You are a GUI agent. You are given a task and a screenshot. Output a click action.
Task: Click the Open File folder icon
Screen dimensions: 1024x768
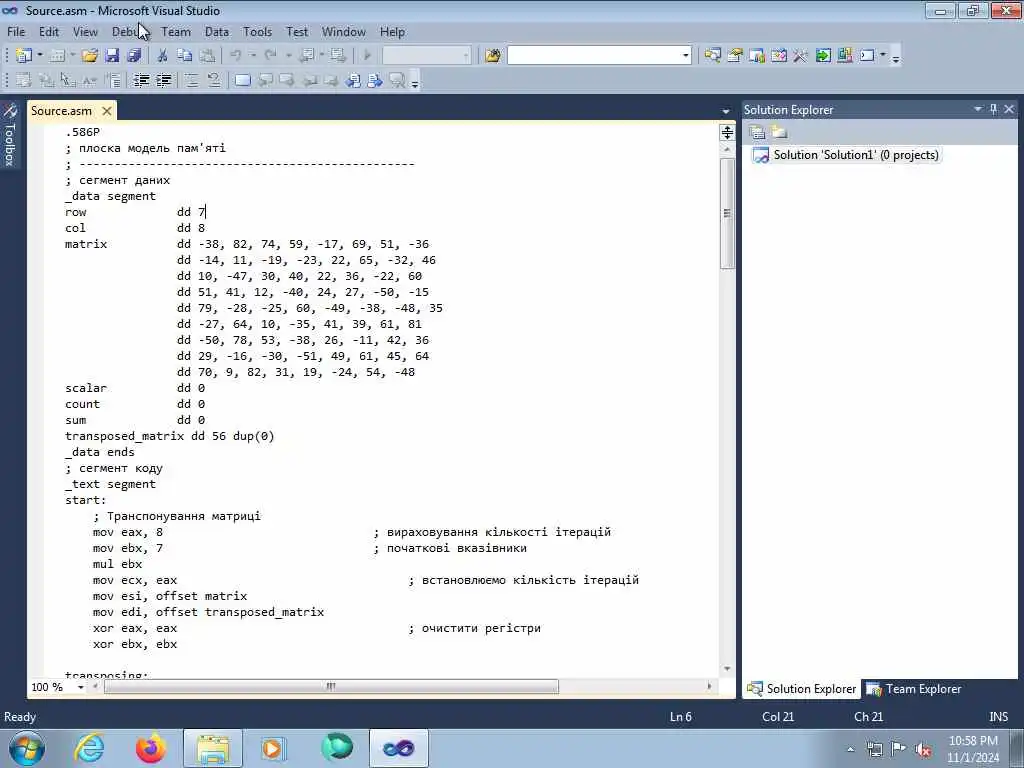click(89, 56)
